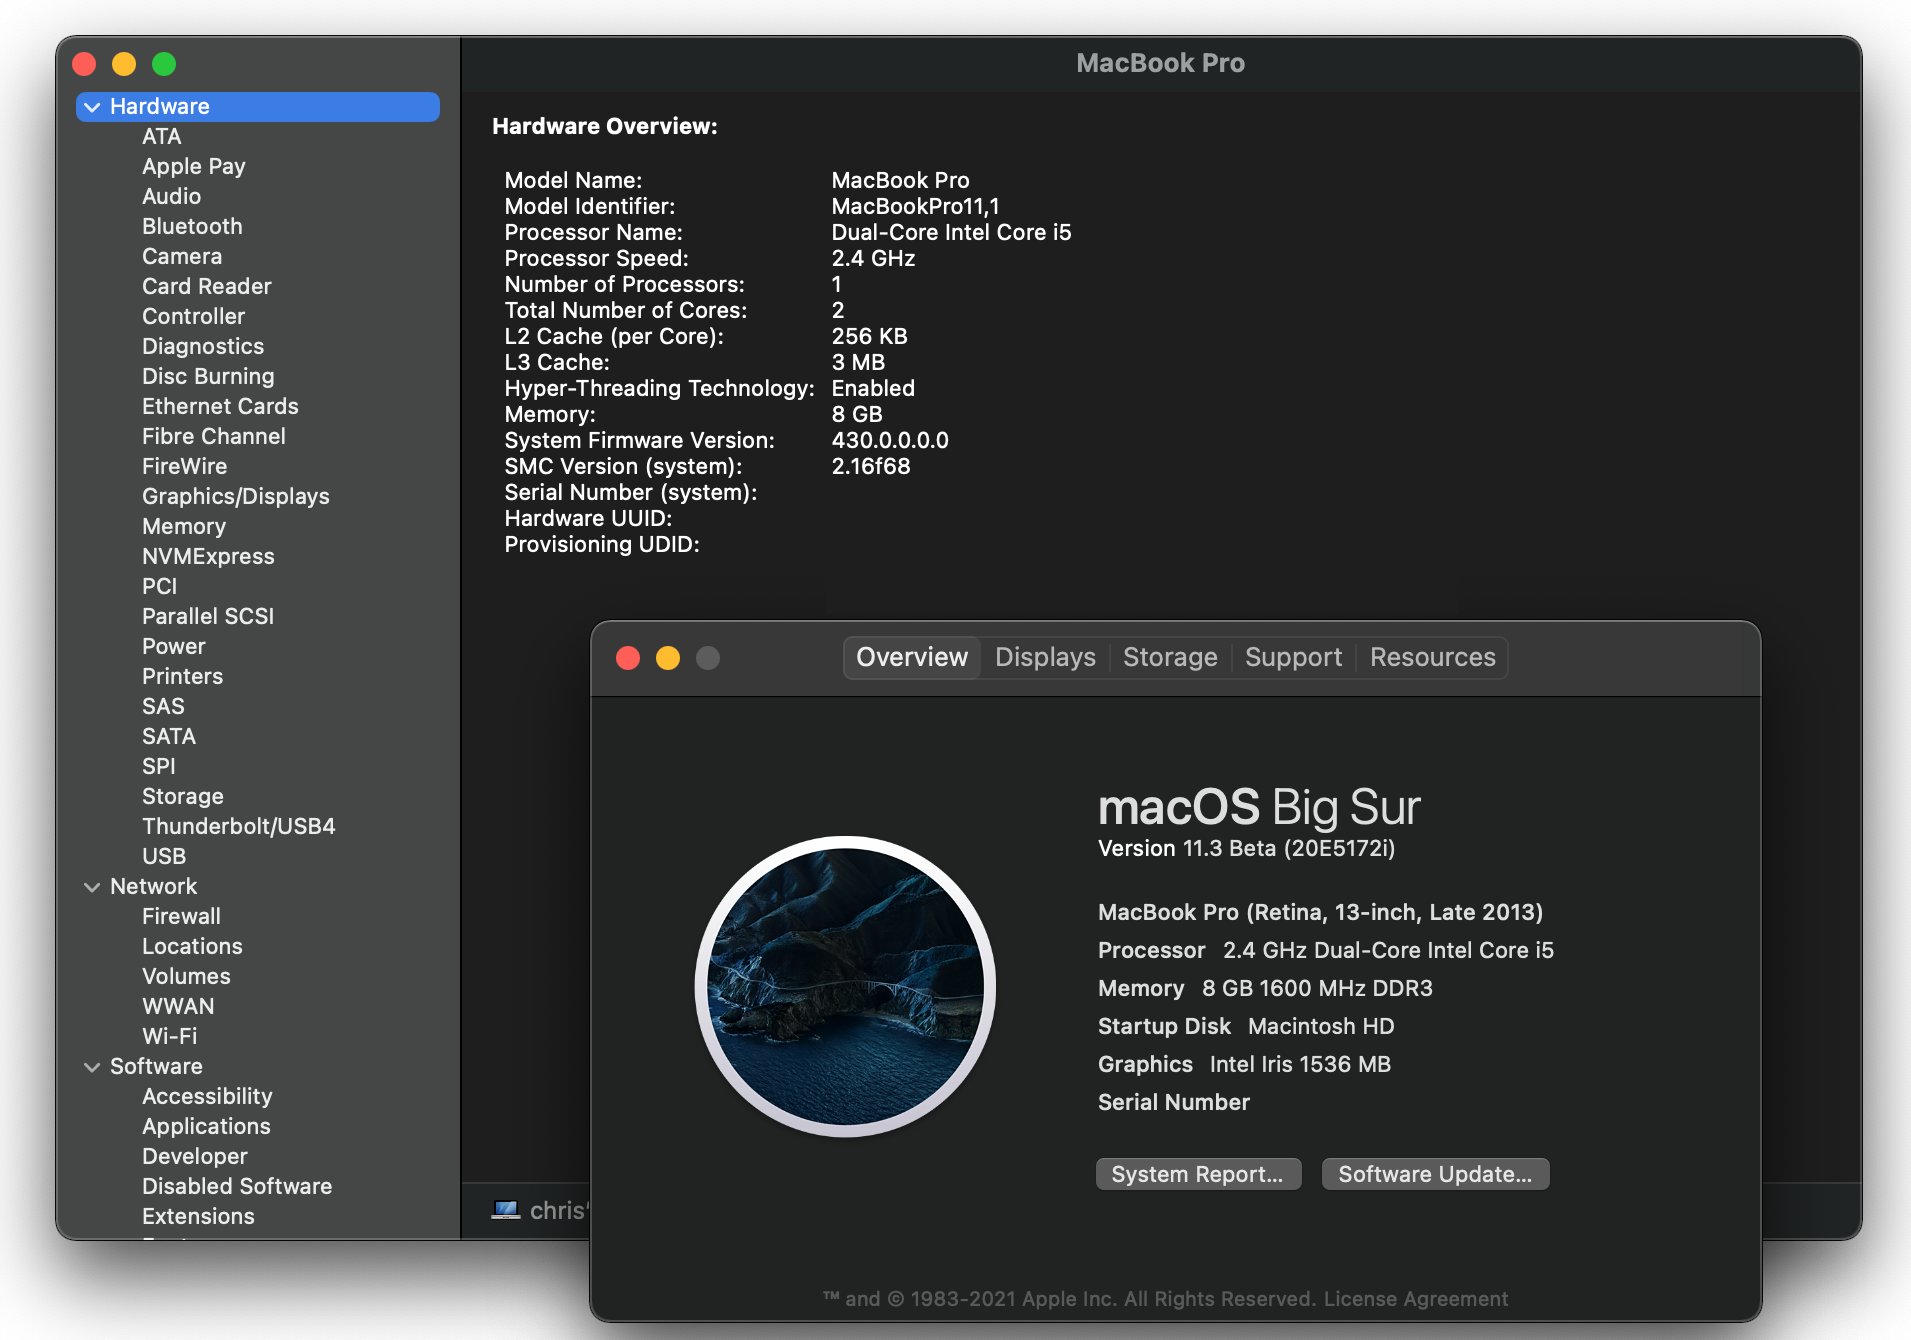This screenshot has width=1911, height=1340.
Task: Select Disc Burning in the sidebar
Action: point(208,377)
